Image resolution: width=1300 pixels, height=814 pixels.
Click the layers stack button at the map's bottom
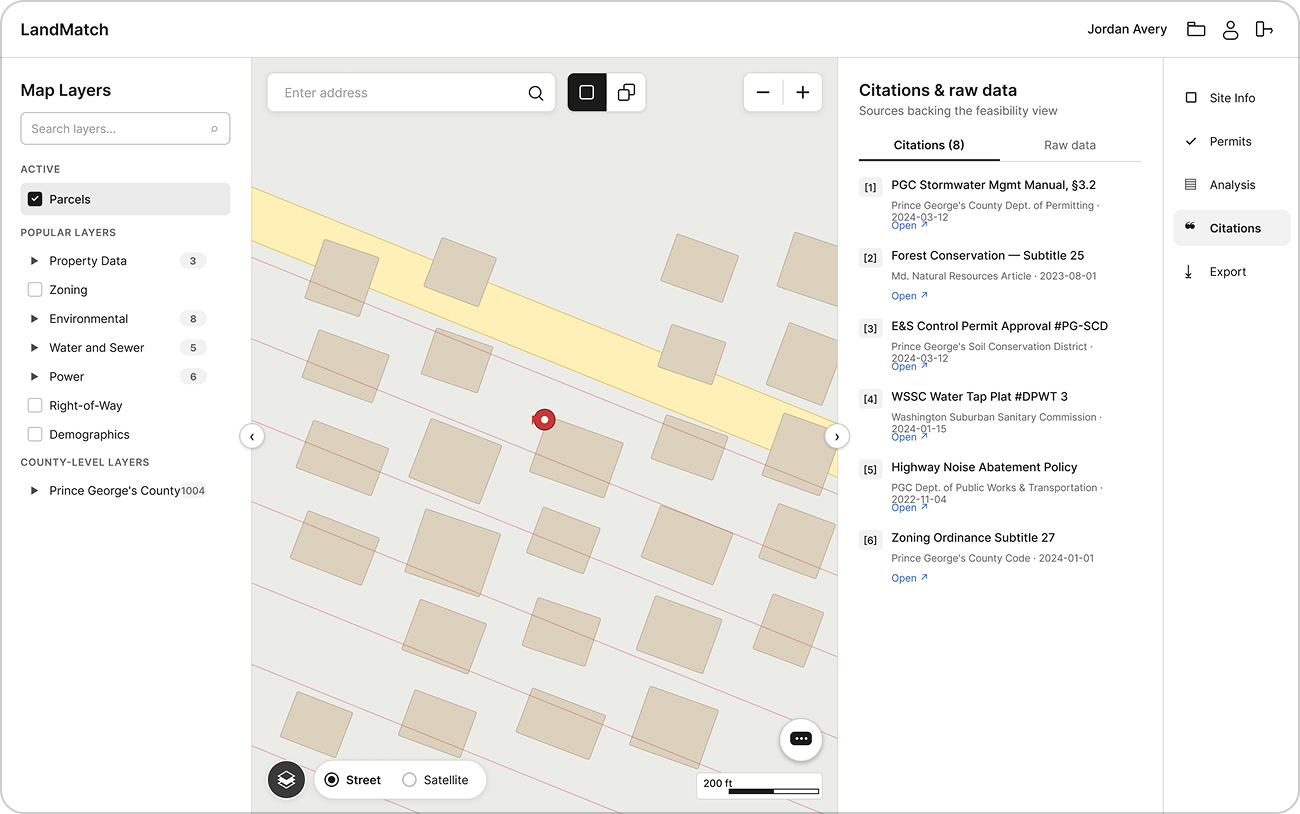(x=286, y=779)
